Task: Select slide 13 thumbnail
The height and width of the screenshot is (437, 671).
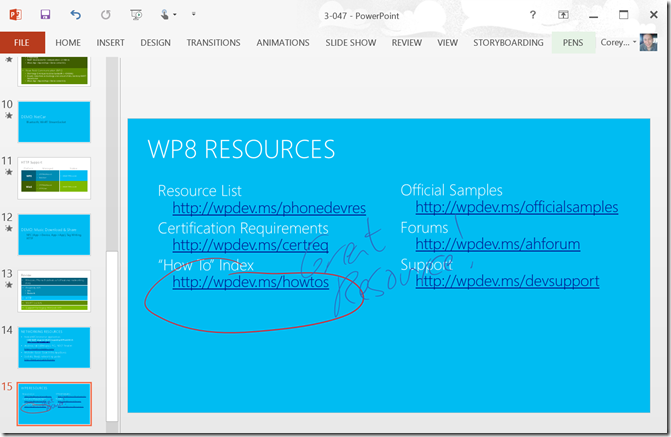Action: coord(54,291)
